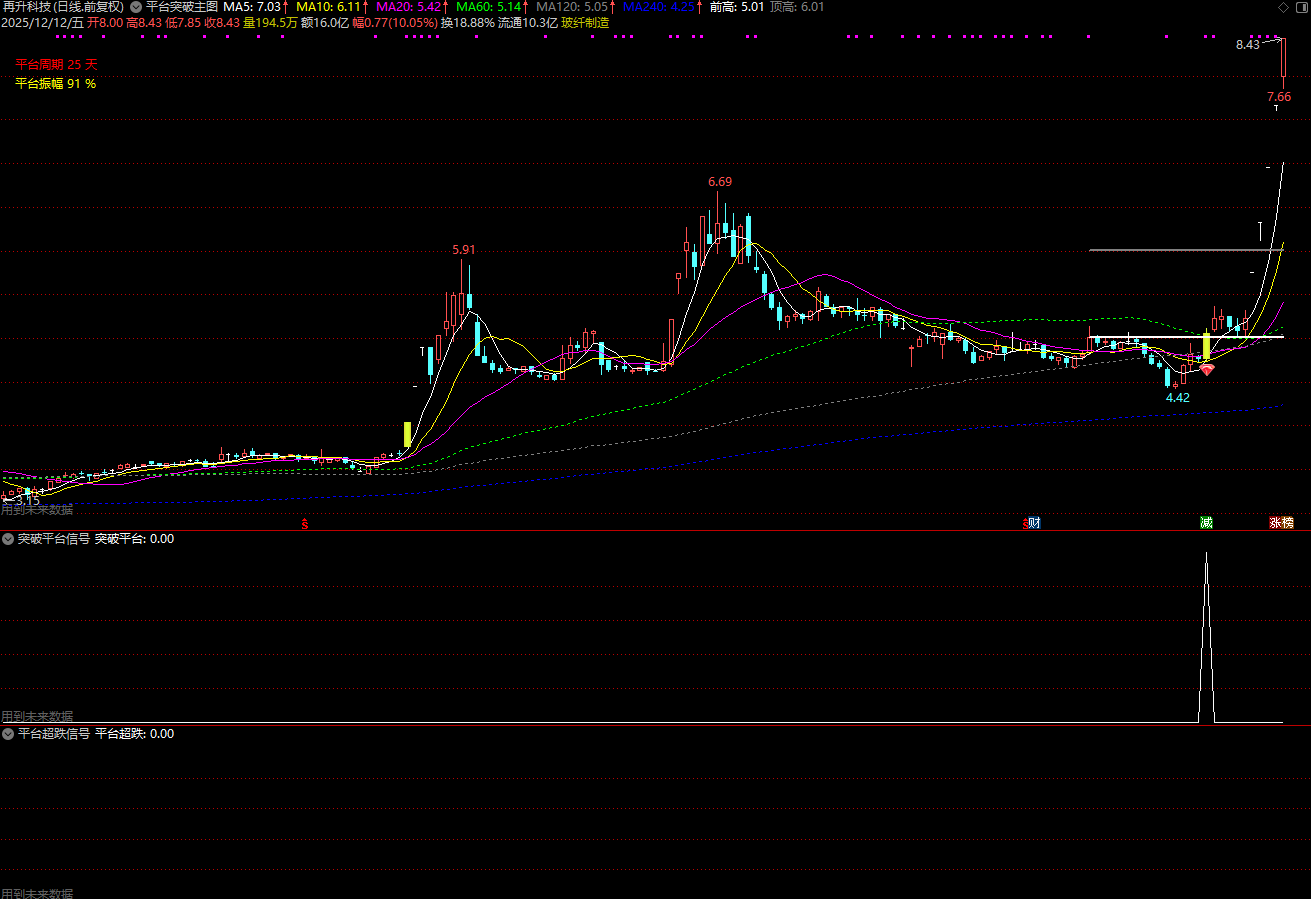Click the 6.69 peak price label
The height and width of the screenshot is (899, 1311).
pos(720,182)
